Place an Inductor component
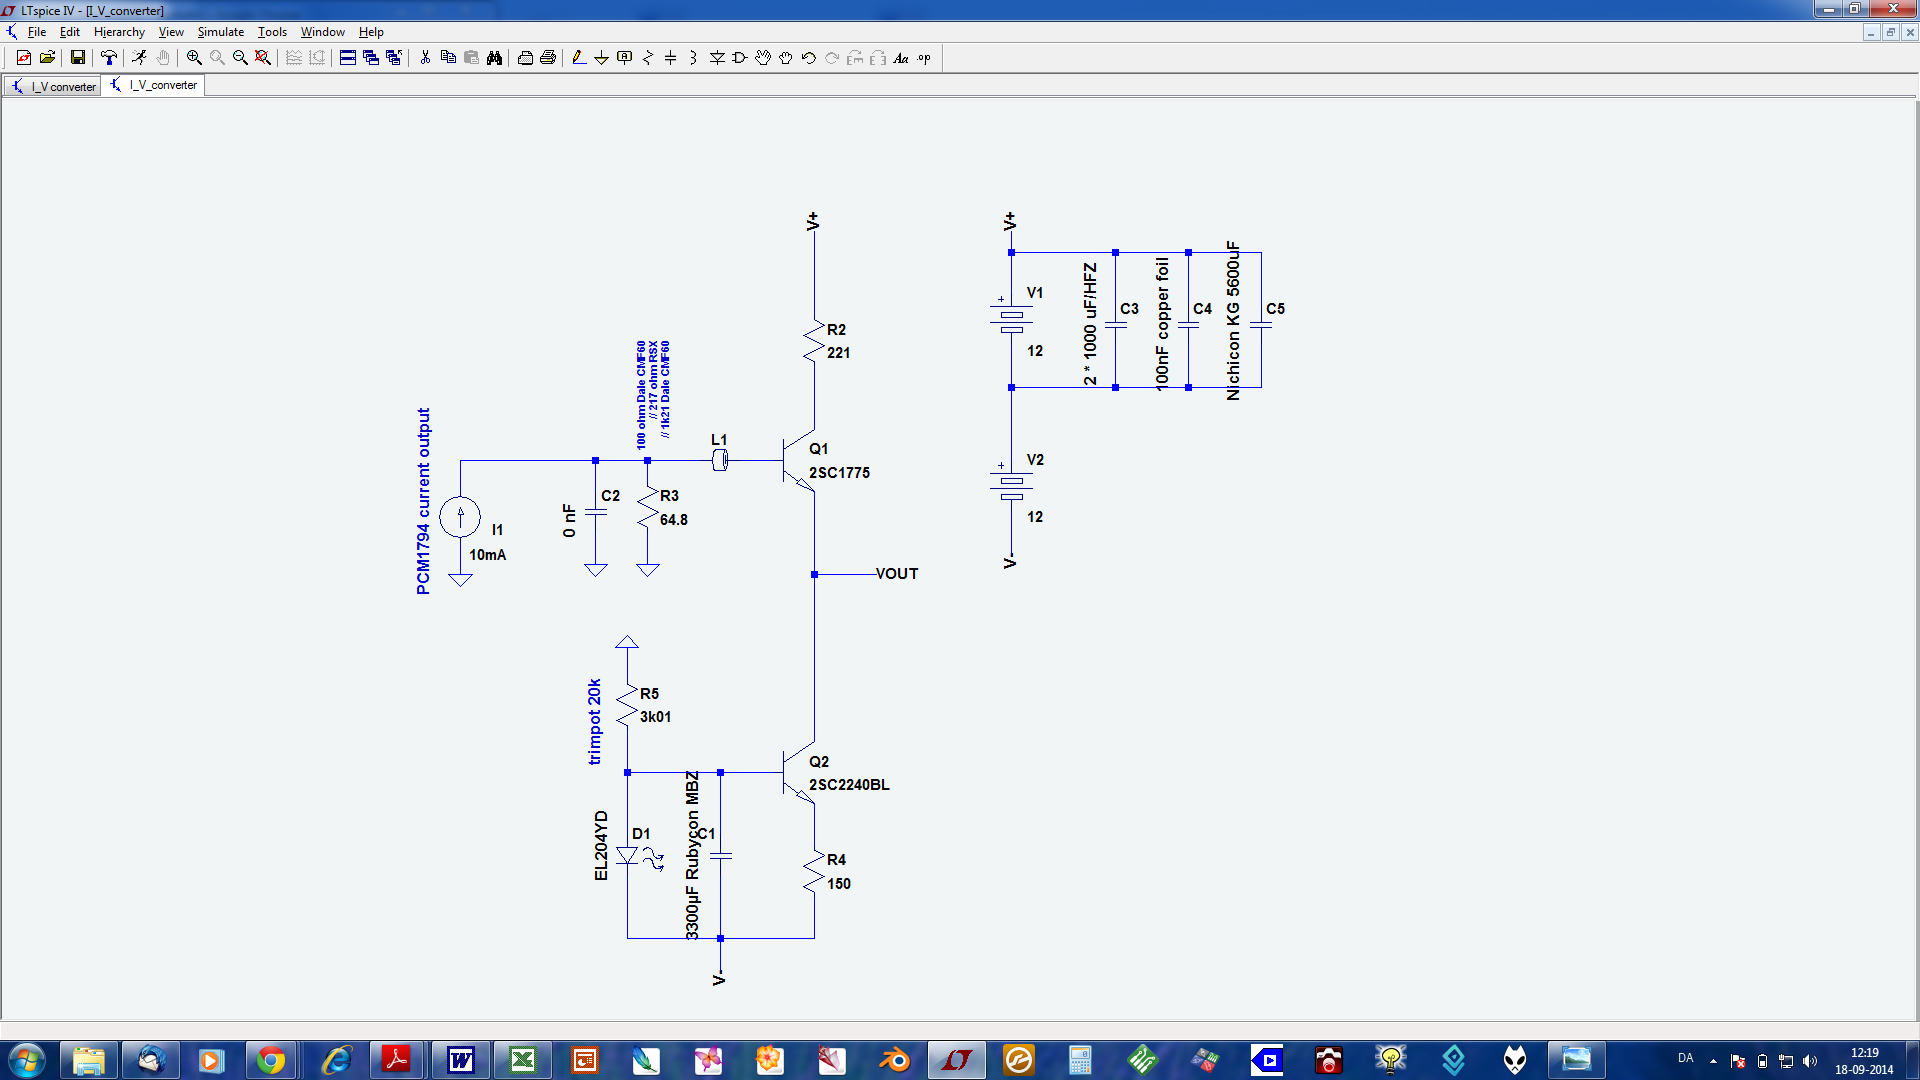1920x1080 pixels. pos(693,58)
